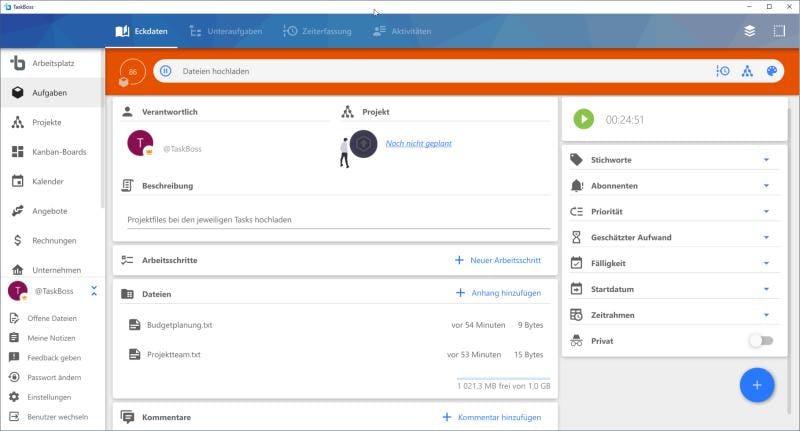800x431 pixels.
Task: Click the Fälligkeit calendar-check icon
Action: pos(577,263)
